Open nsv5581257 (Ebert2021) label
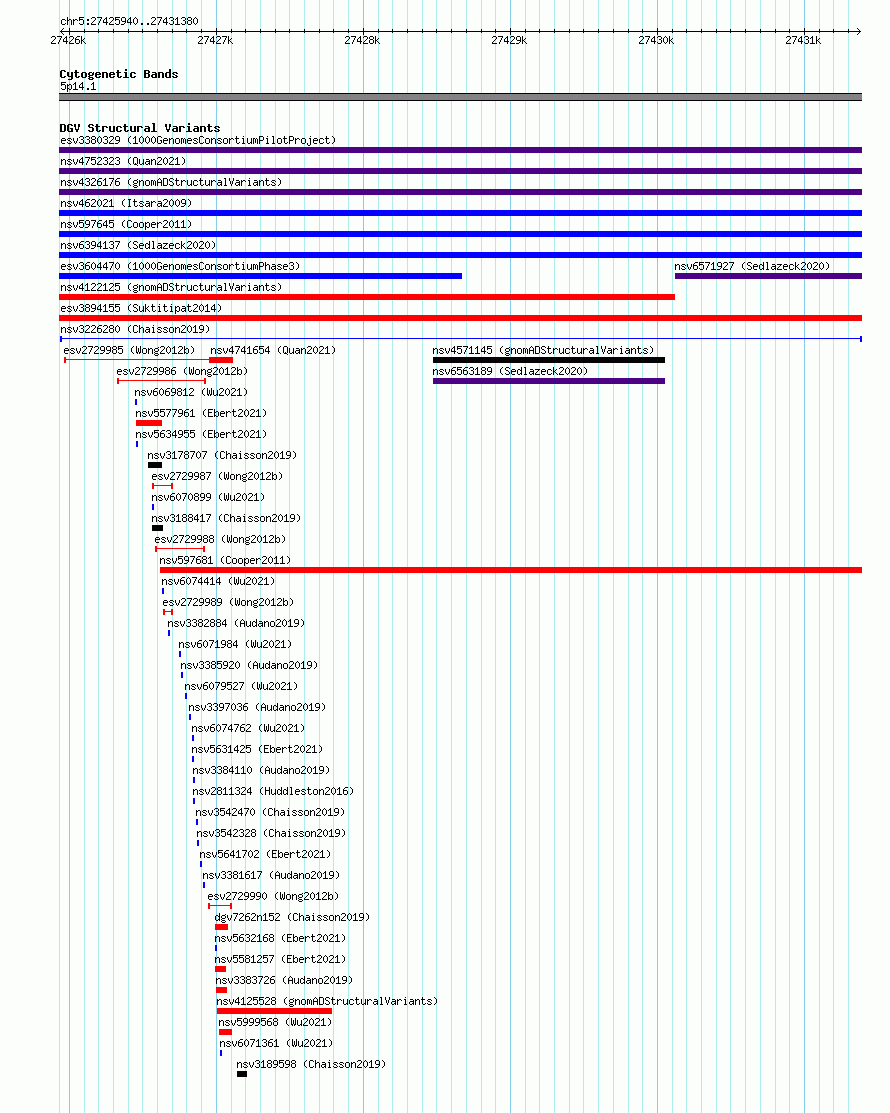 pyautogui.click(x=280, y=959)
